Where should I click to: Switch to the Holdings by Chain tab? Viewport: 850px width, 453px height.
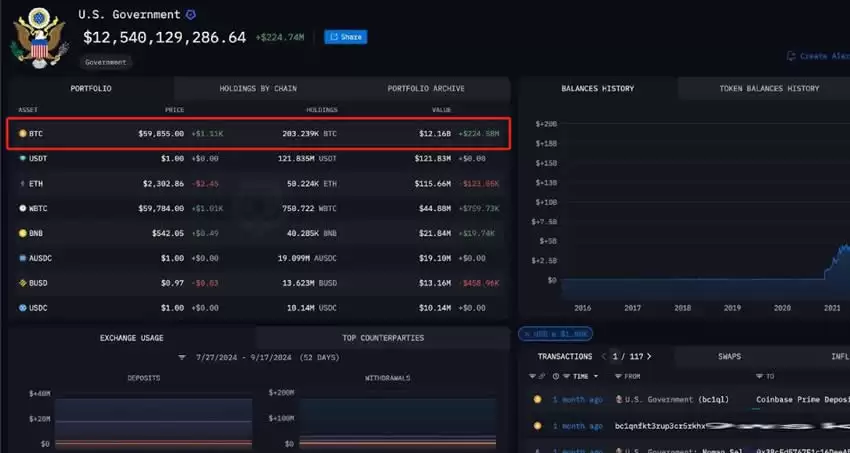258,89
